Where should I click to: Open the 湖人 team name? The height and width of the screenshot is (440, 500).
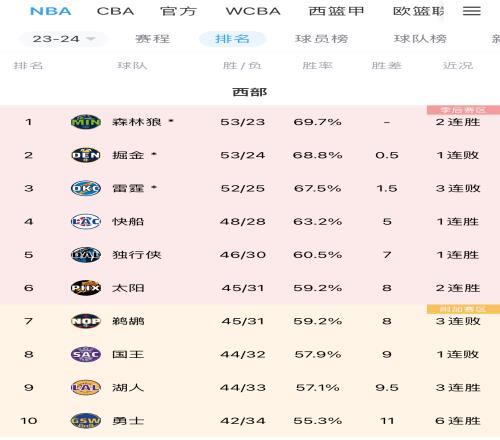pyautogui.click(x=128, y=388)
